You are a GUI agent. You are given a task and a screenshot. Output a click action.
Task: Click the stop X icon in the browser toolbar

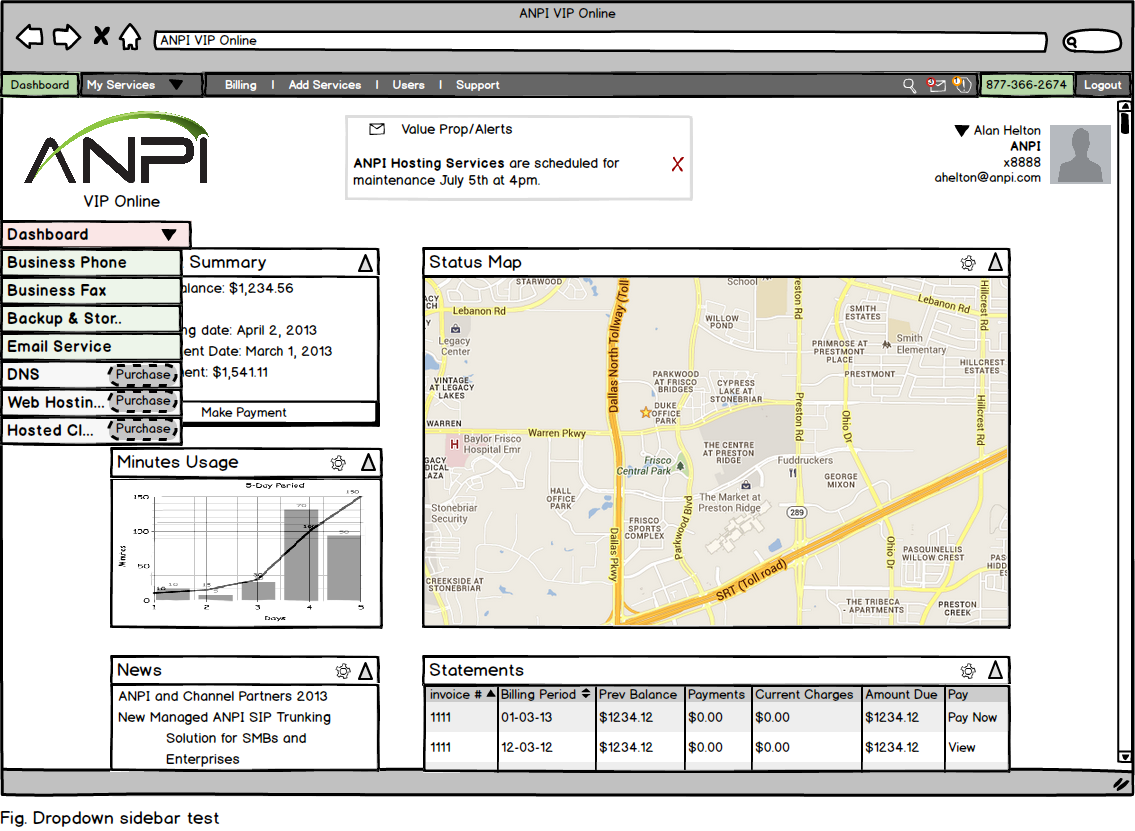coord(100,36)
